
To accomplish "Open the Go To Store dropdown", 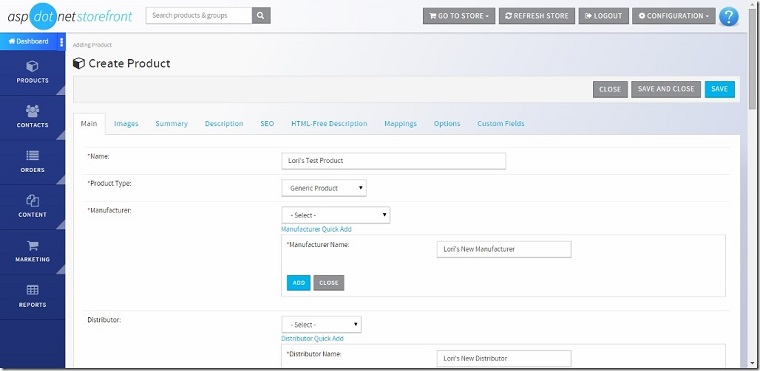I will [459, 16].
